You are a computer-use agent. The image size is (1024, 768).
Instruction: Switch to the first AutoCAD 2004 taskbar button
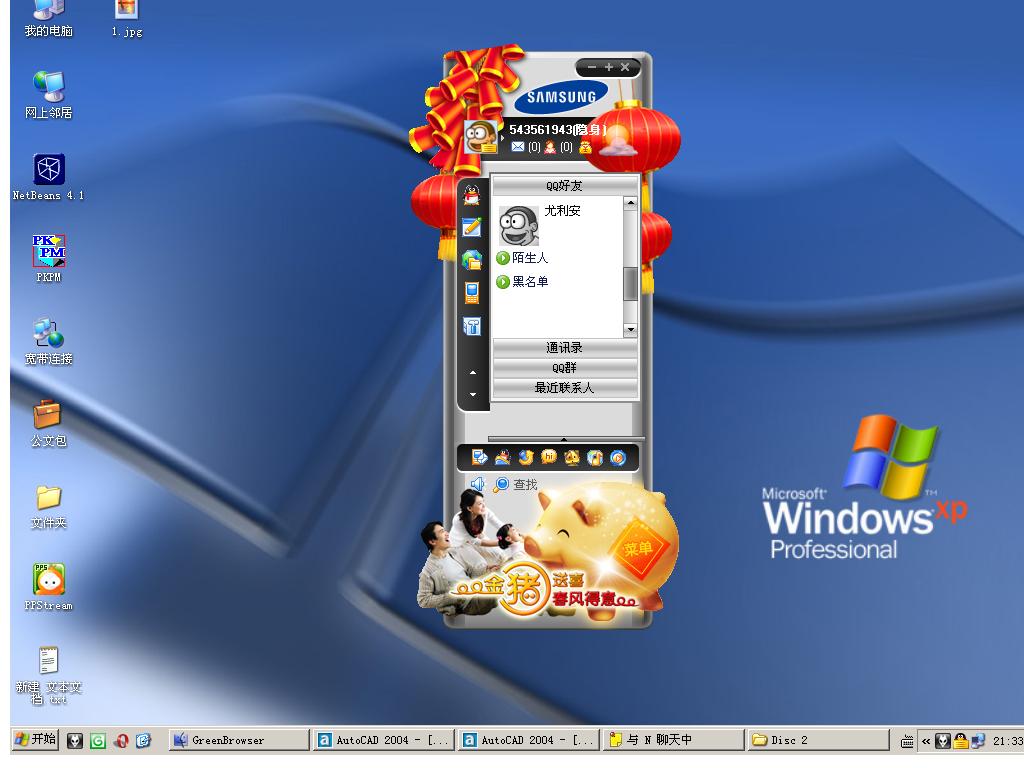(x=384, y=740)
